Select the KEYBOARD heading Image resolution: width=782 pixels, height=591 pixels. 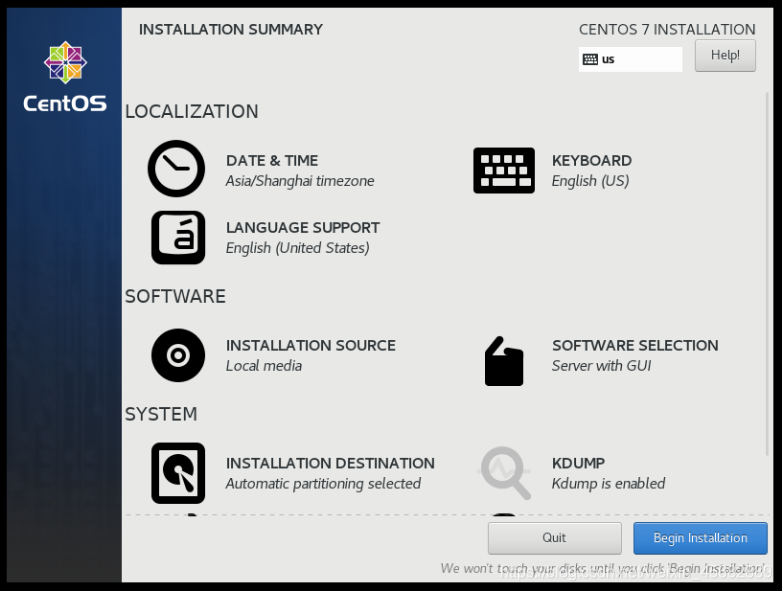coord(591,161)
